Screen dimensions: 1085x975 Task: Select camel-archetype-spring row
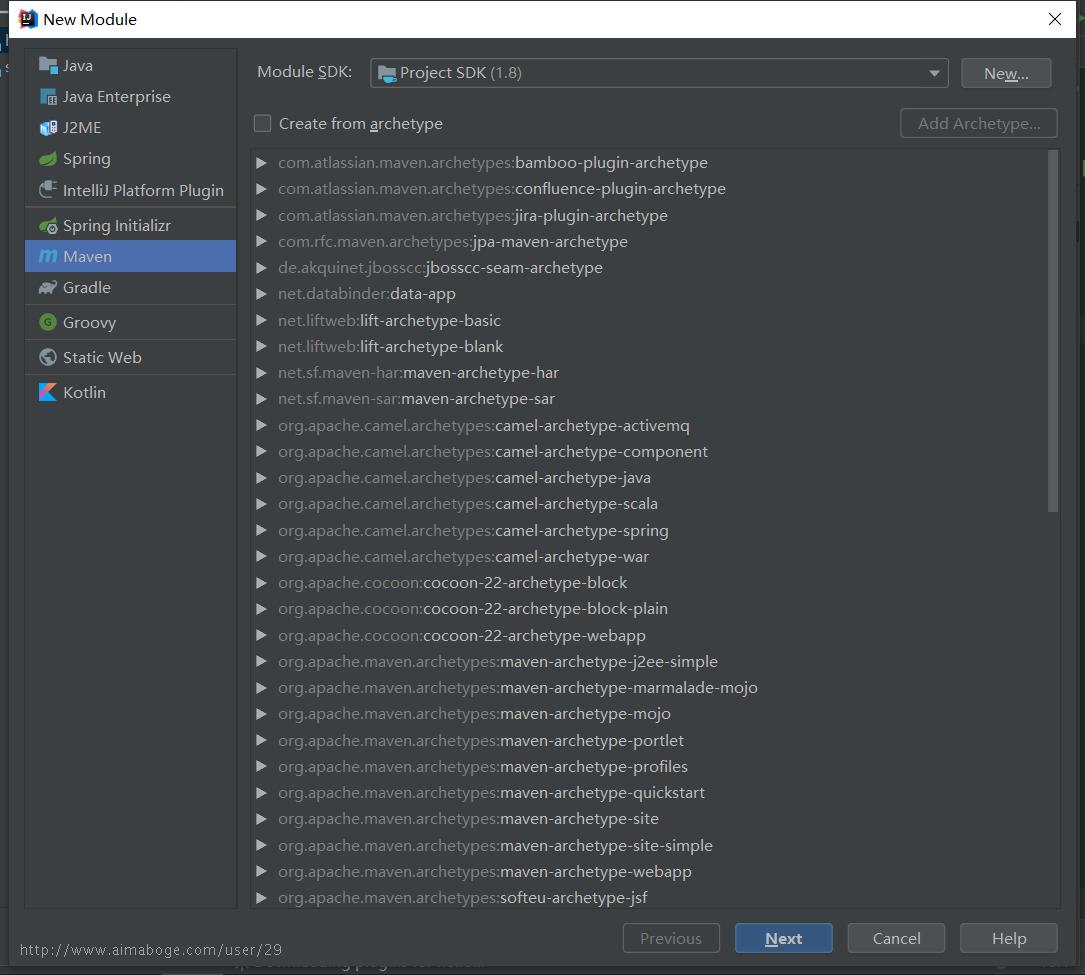coord(648,530)
